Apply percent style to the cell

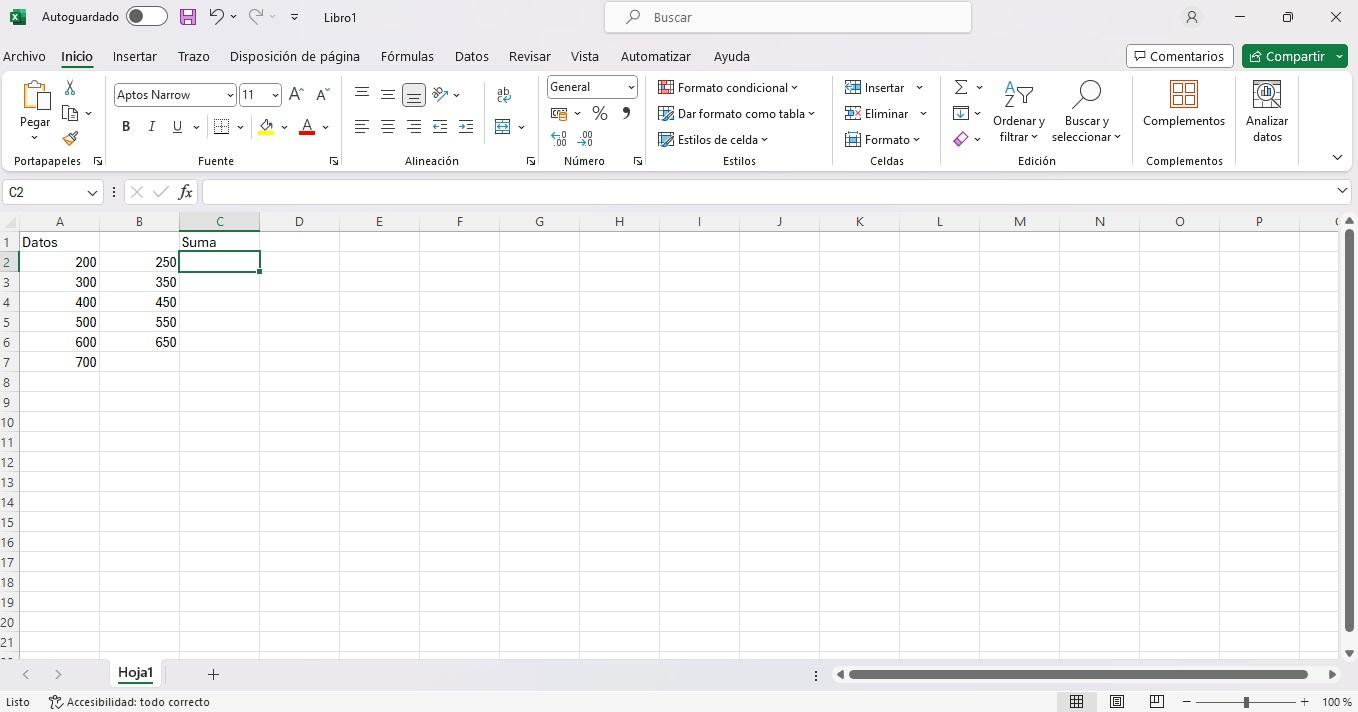[599, 114]
